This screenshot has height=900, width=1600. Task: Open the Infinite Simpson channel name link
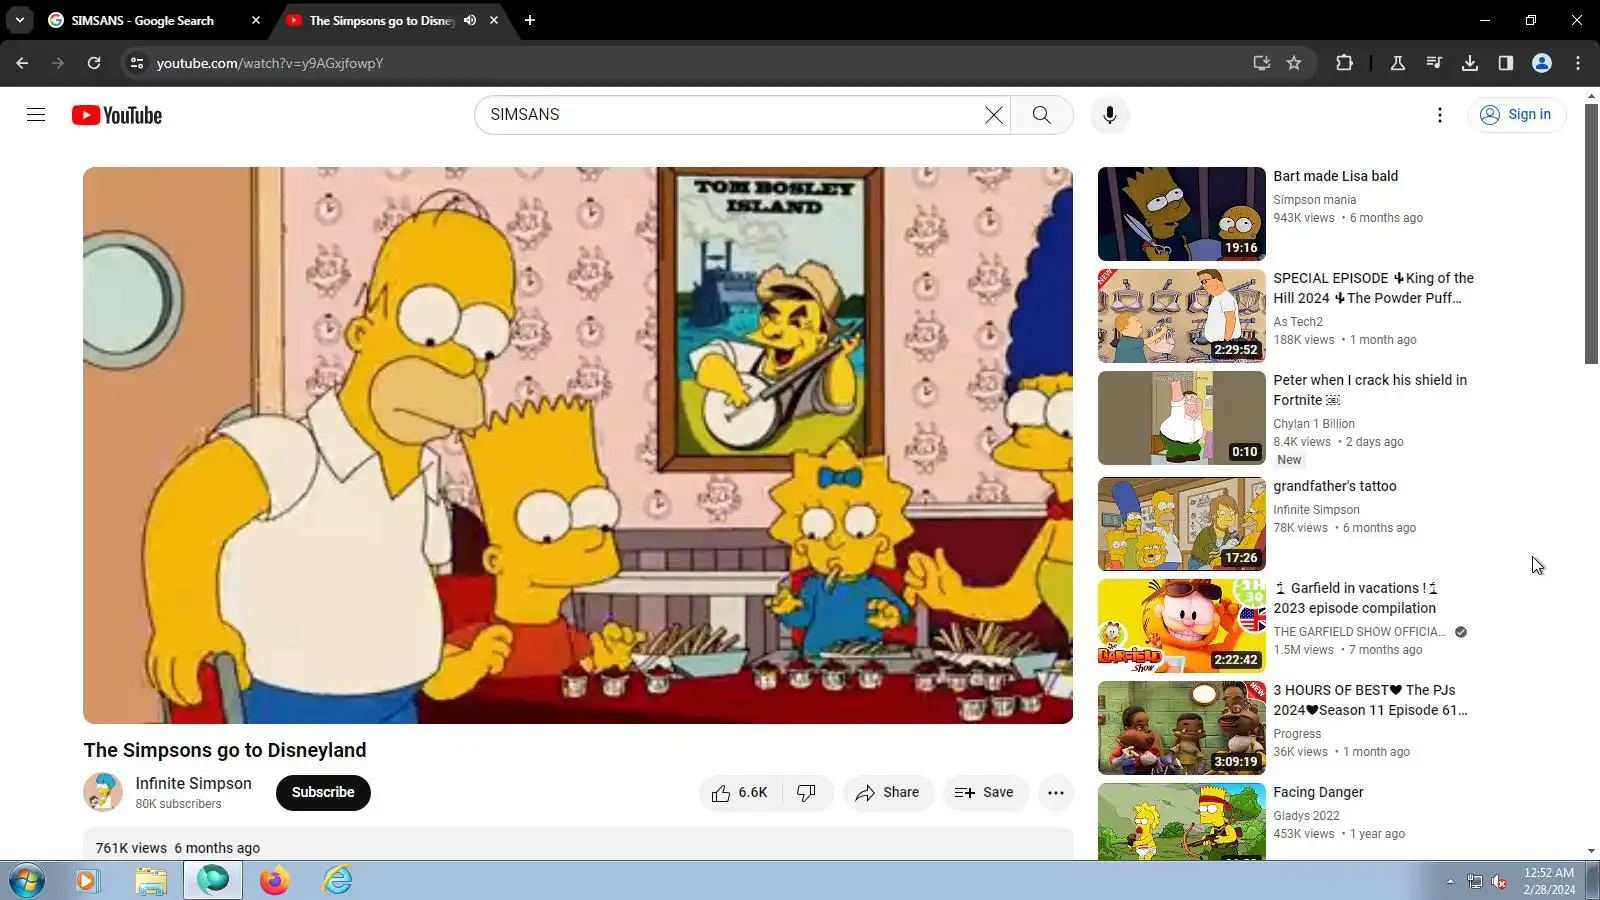tap(194, 784)
